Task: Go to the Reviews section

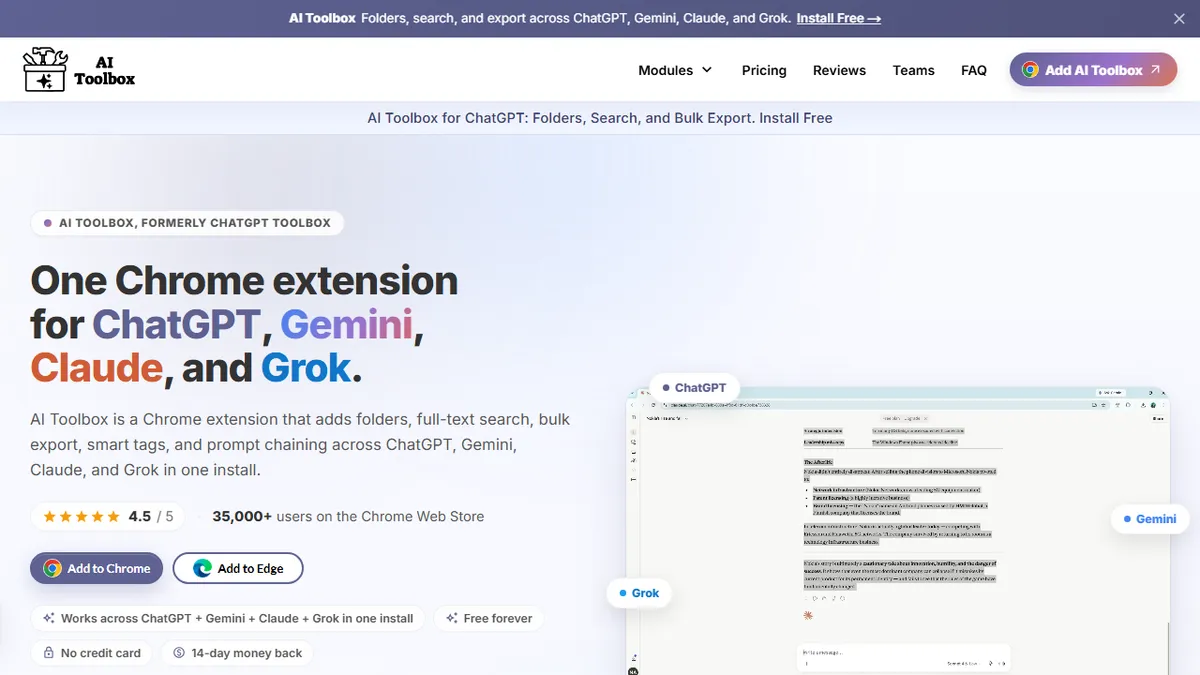Action: [x=839, y=70]
